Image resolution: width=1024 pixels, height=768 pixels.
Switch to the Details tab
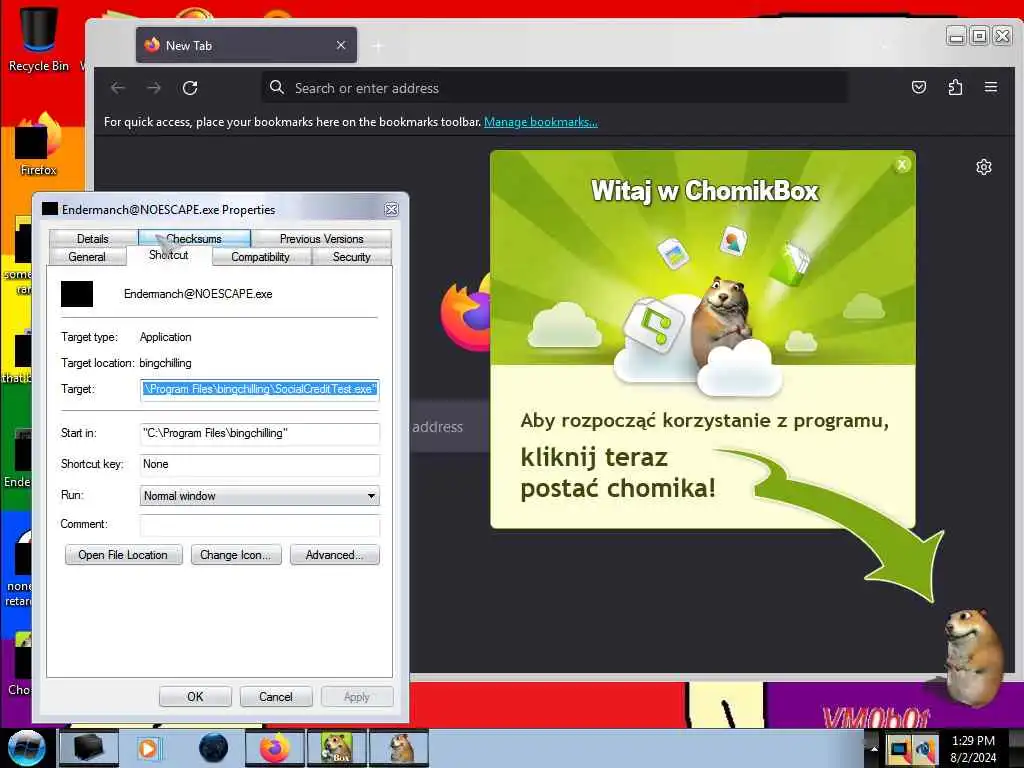[x=93, y=238]
